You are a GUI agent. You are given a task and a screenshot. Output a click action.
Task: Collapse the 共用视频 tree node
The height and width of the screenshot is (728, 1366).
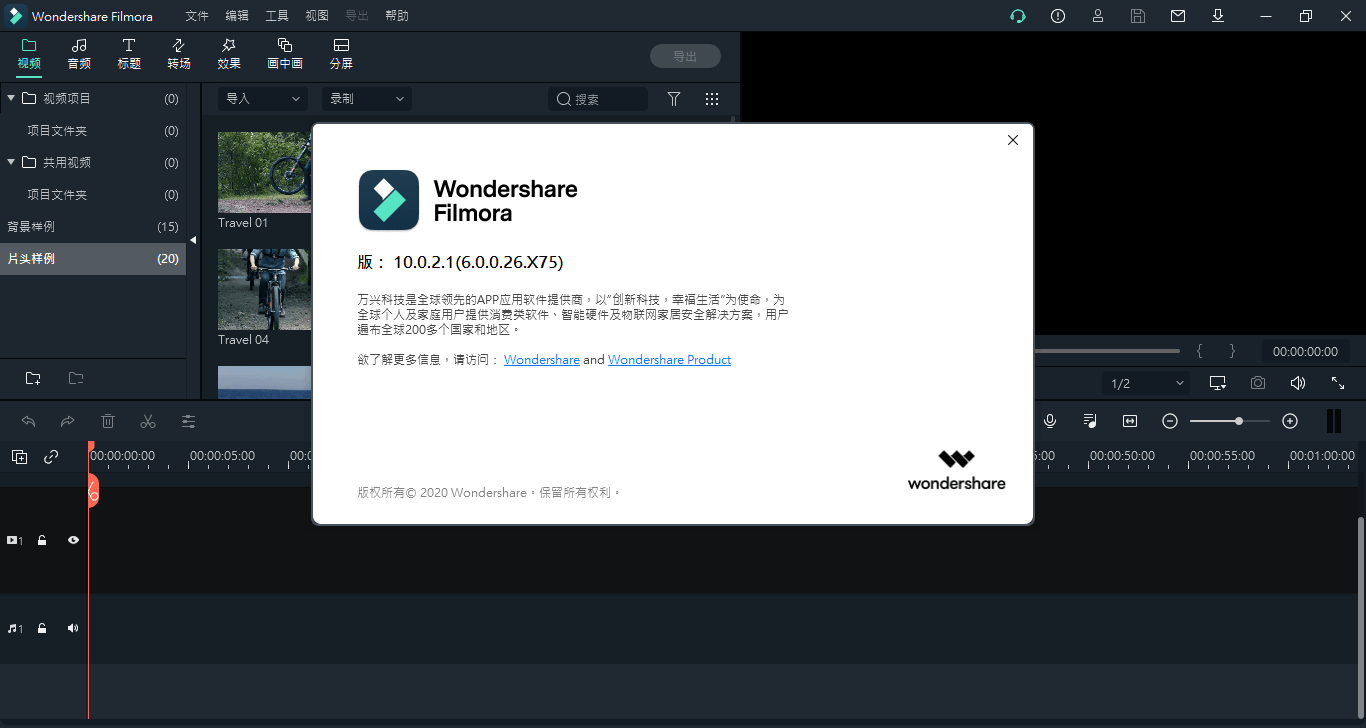(x=11, y=162)
